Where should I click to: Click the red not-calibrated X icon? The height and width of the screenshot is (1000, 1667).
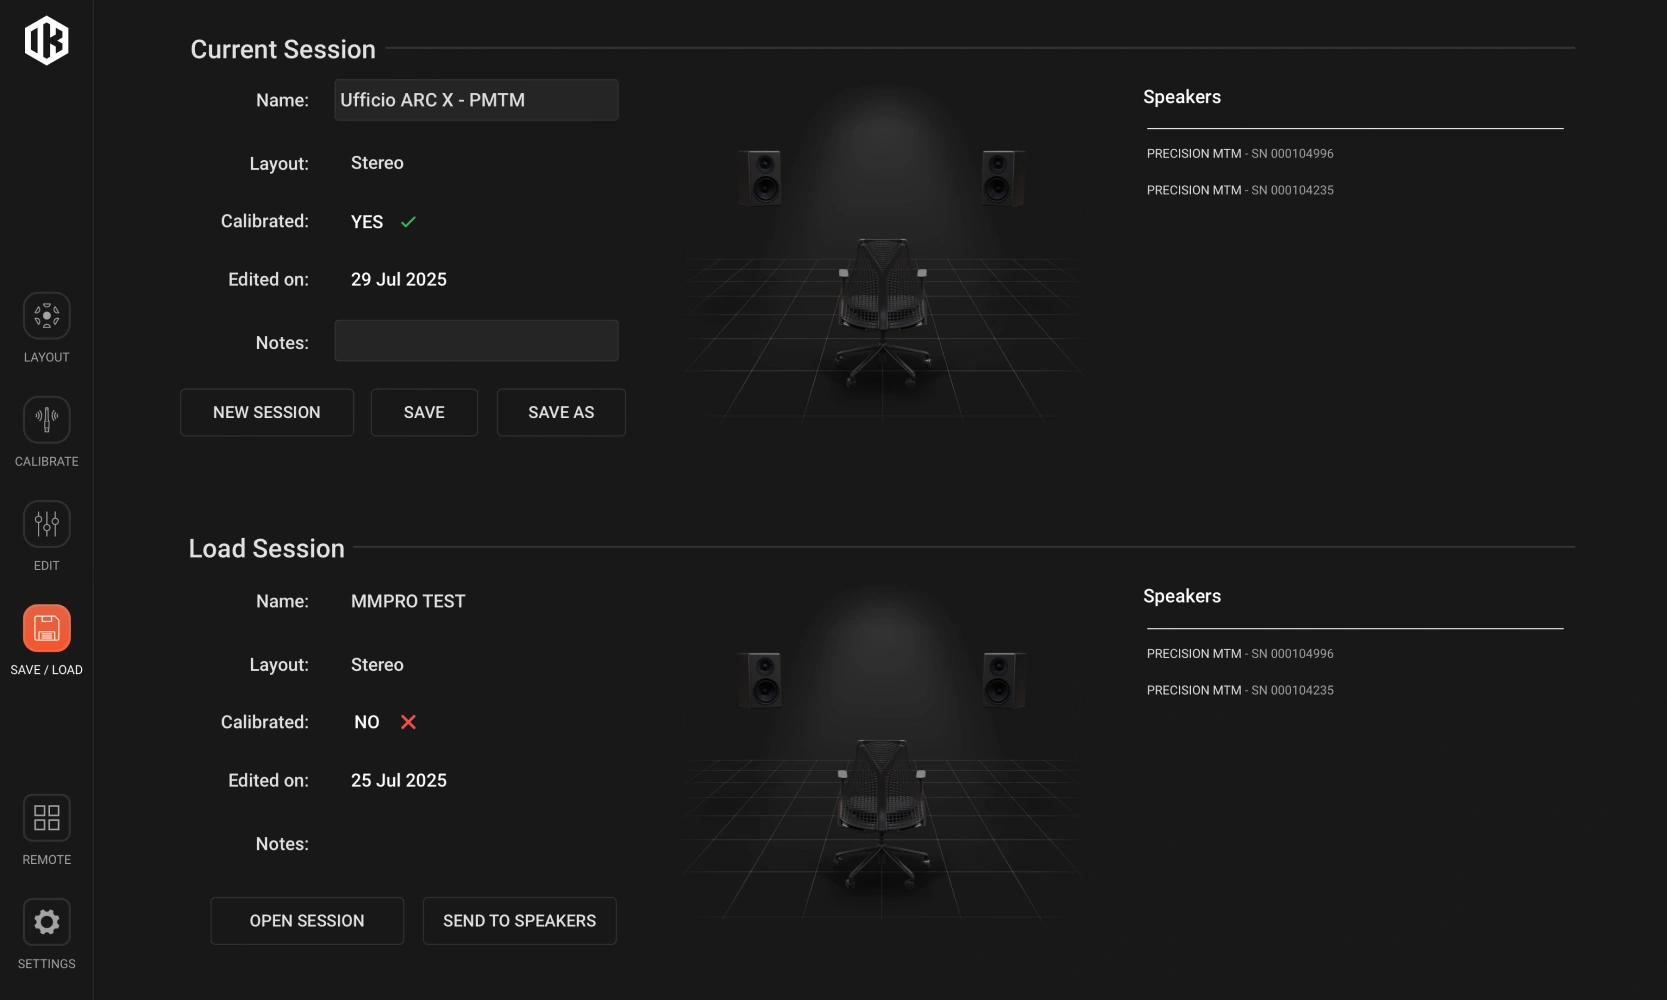coord(408,722)
